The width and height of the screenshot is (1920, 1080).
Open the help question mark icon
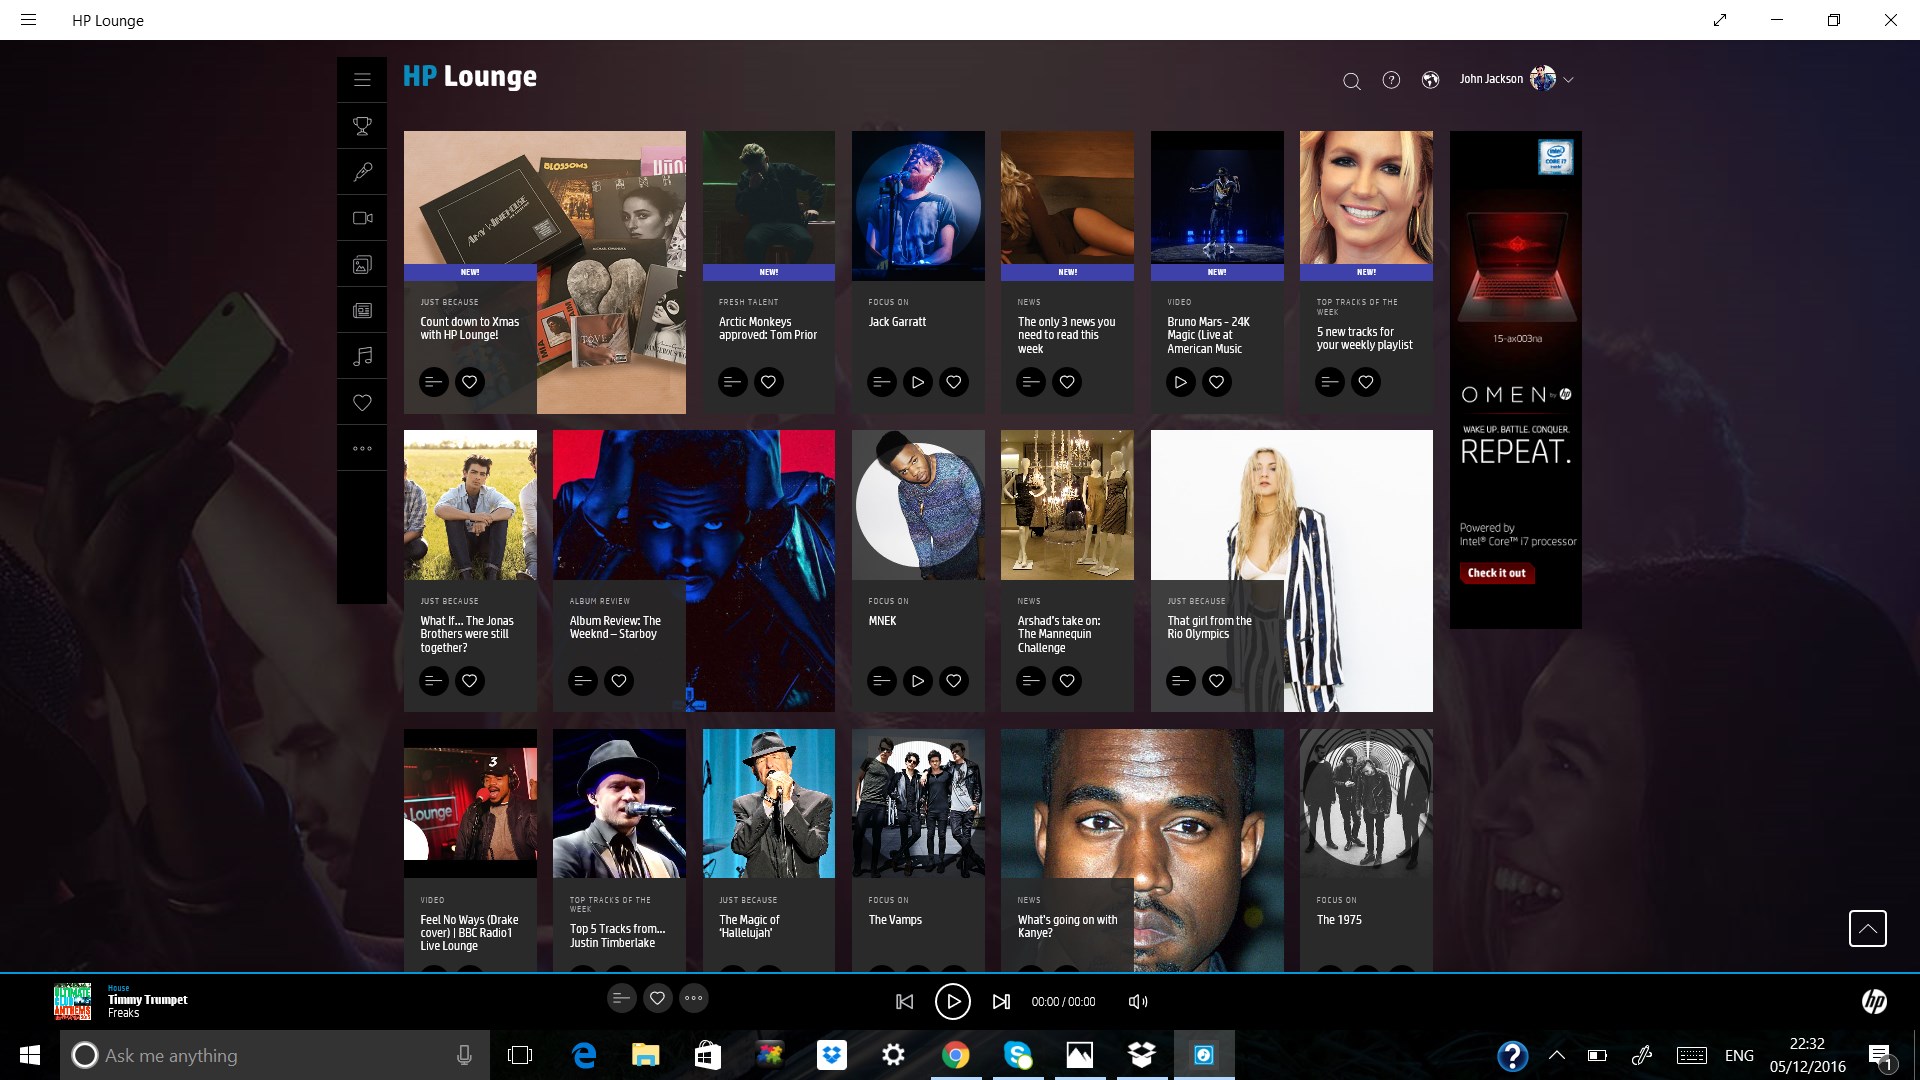[x=1391, y=80]
